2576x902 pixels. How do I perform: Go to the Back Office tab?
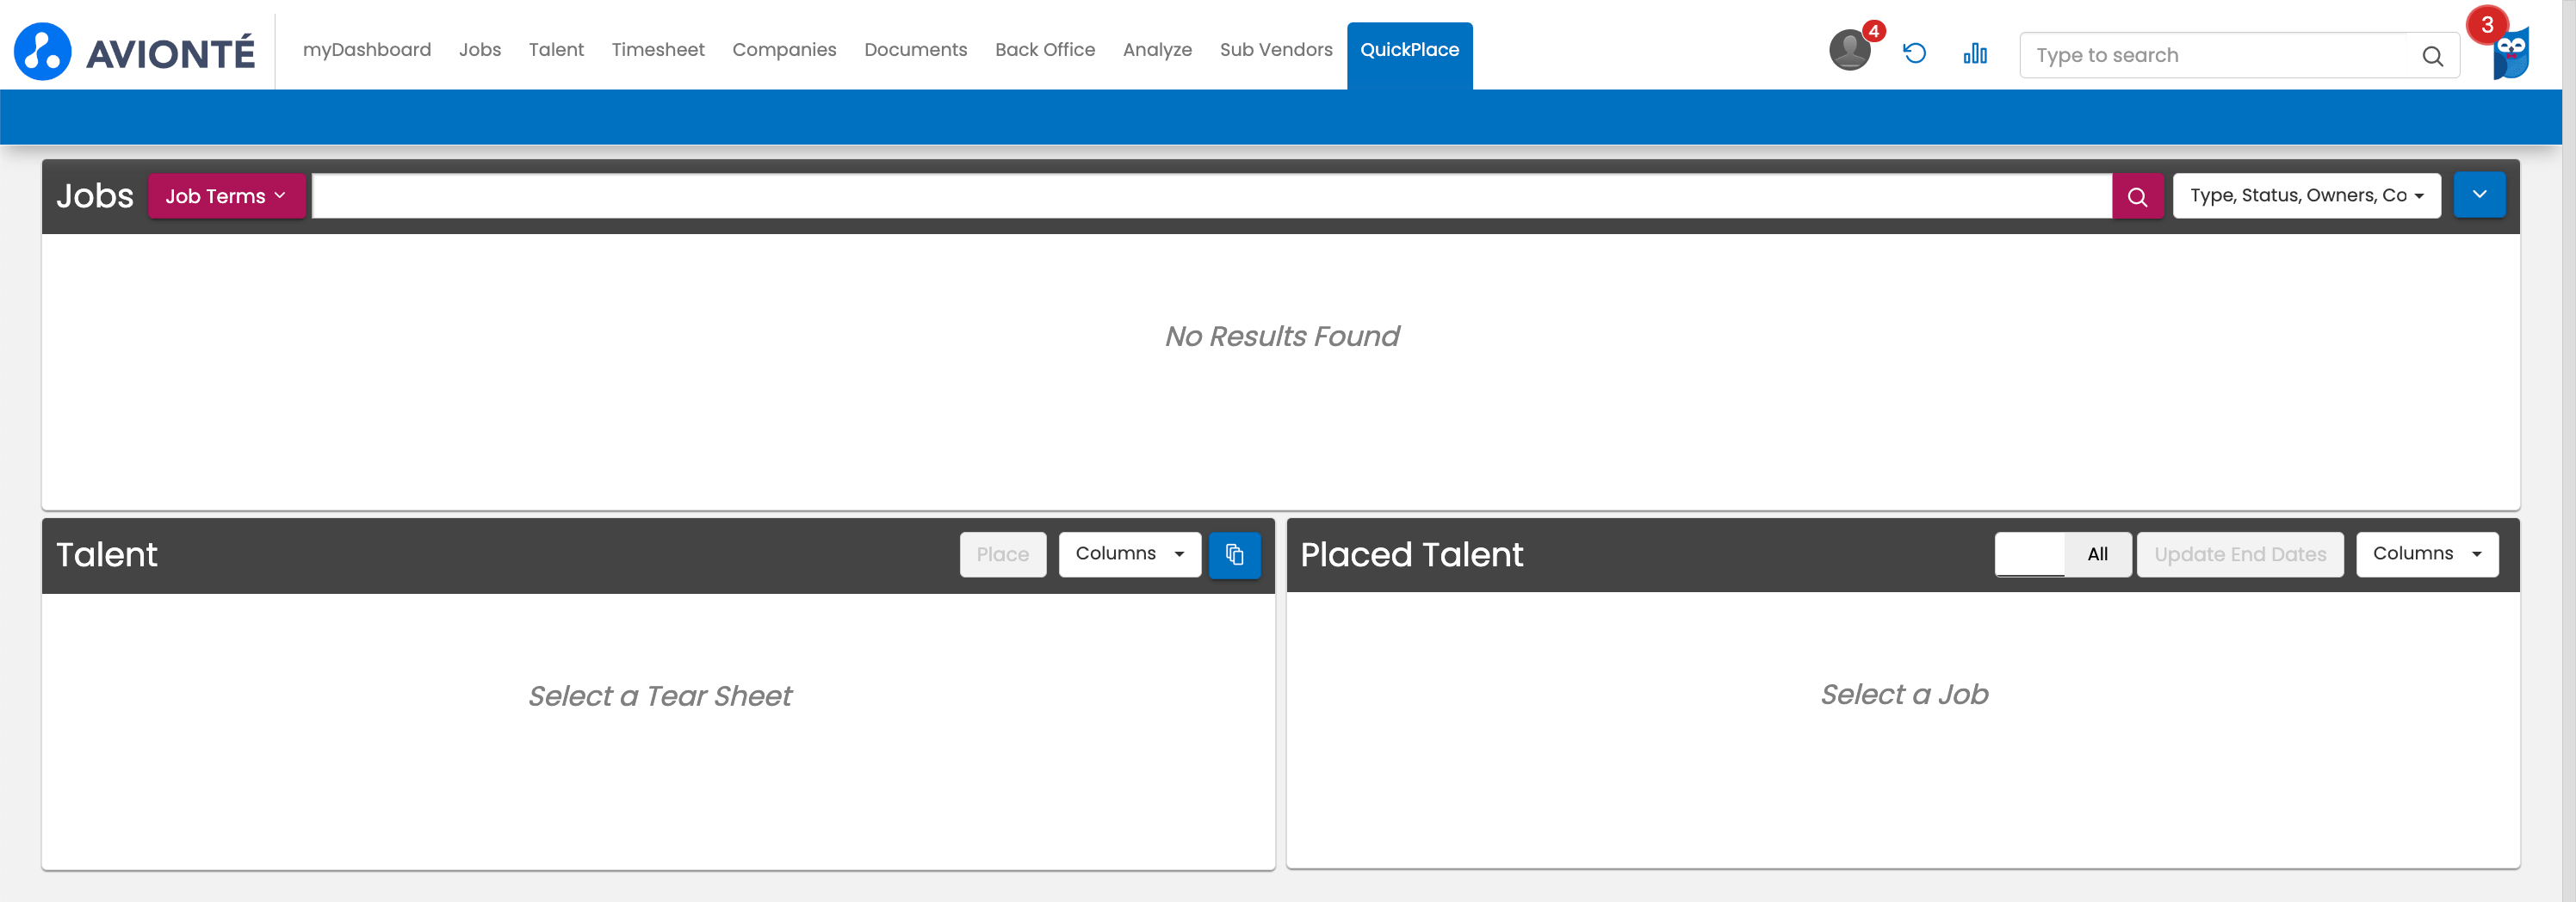1045,50
